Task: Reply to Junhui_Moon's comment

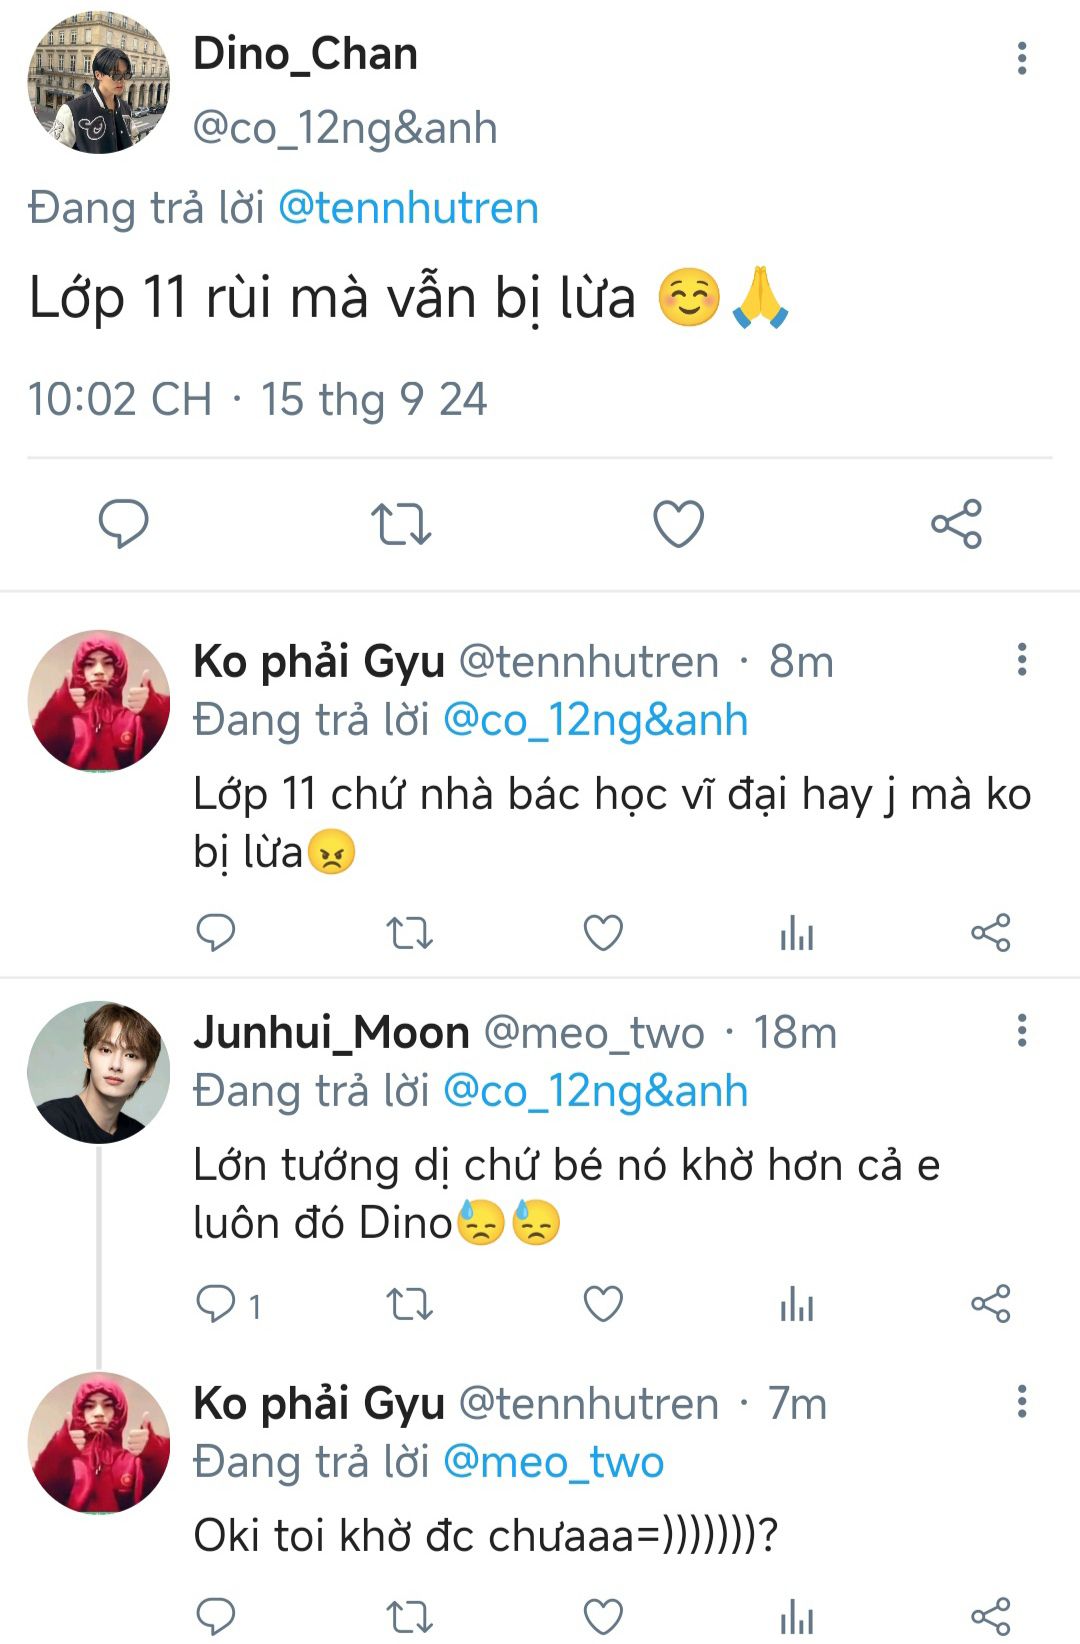Action: click(216, 1304)
